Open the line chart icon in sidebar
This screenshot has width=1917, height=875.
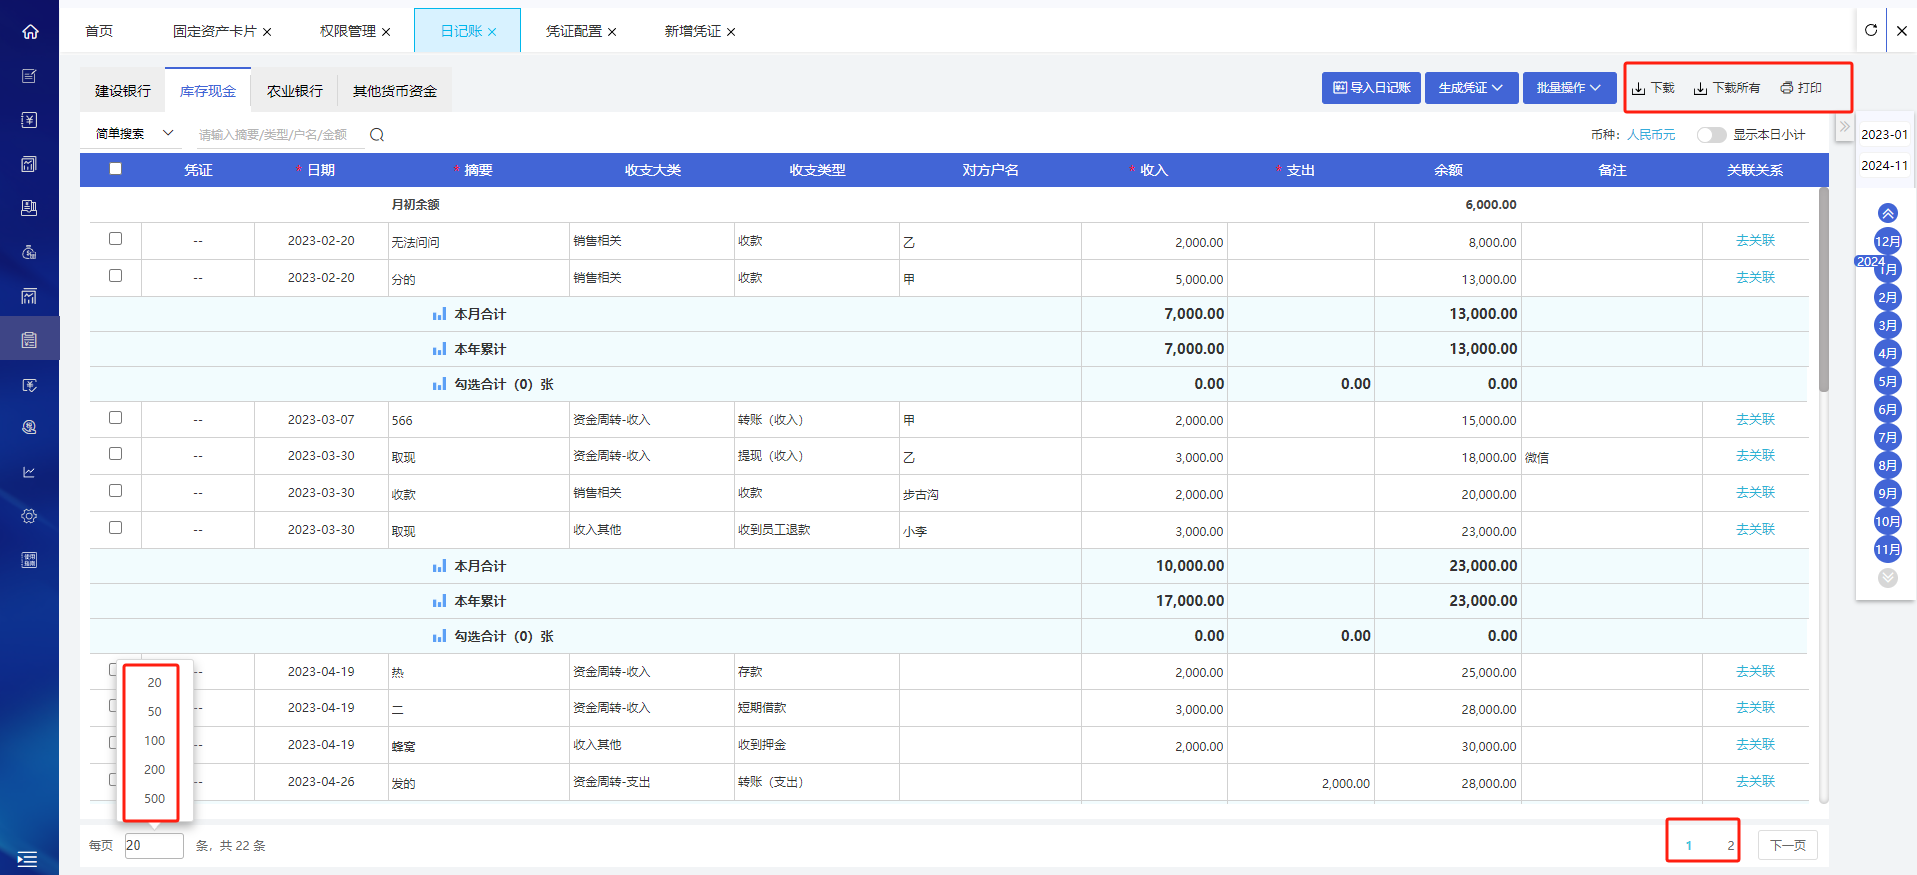(x=30, y=472)
